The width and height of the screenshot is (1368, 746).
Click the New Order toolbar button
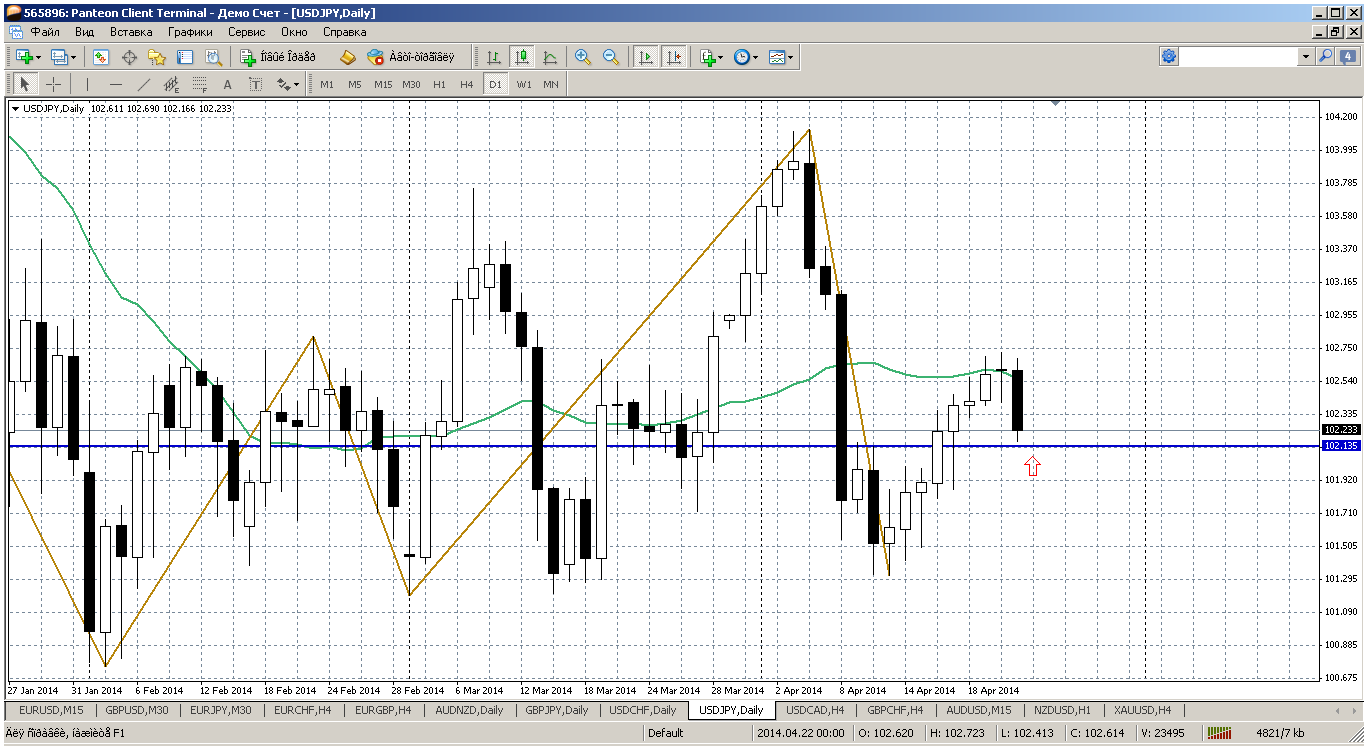point(277,57)
